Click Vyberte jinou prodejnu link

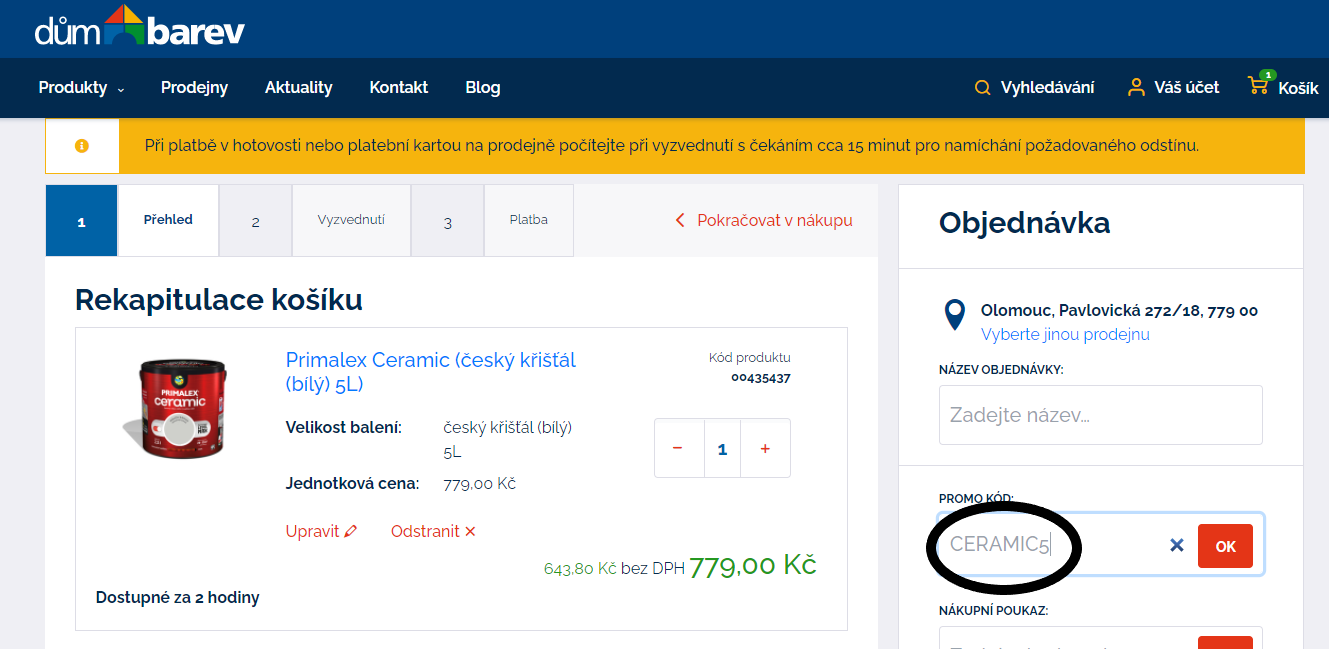(1065, 334)
